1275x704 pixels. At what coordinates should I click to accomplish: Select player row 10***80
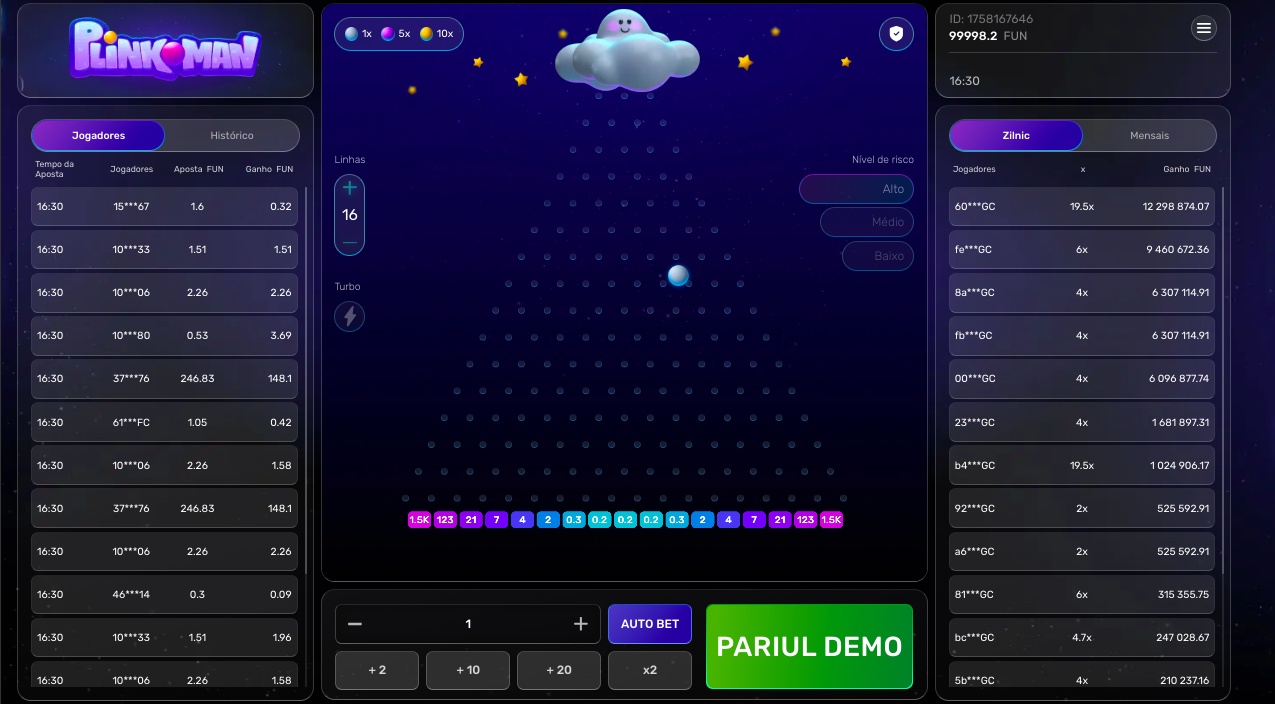165,336
